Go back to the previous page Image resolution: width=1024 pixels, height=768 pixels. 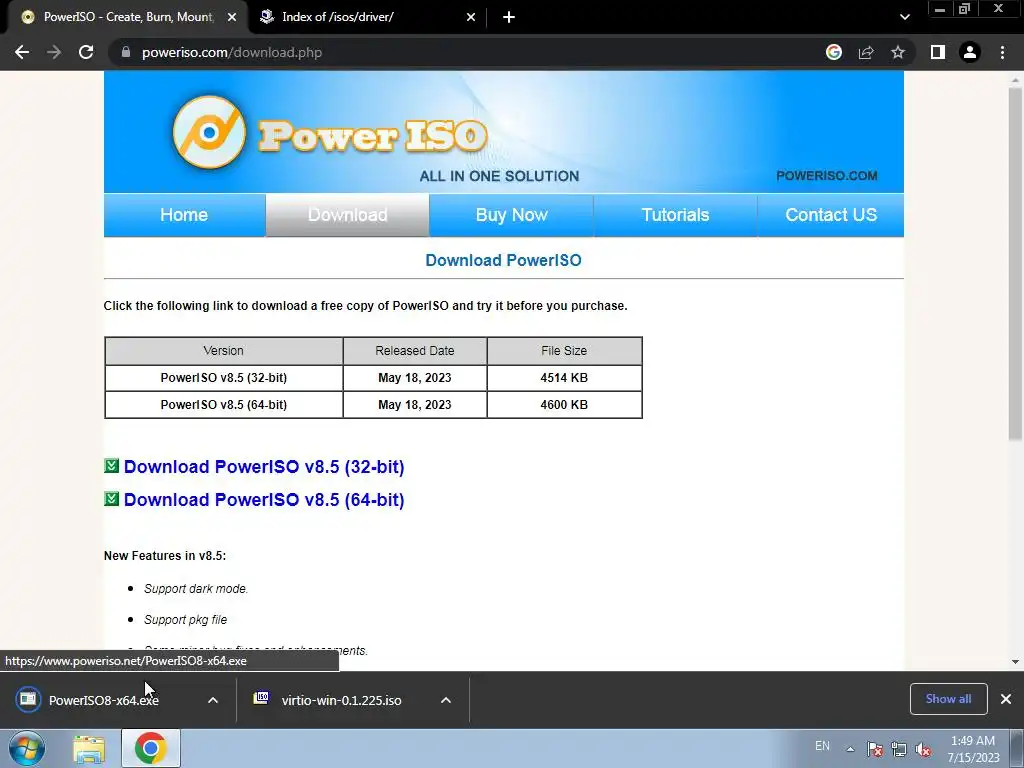[x=22, y=52]
